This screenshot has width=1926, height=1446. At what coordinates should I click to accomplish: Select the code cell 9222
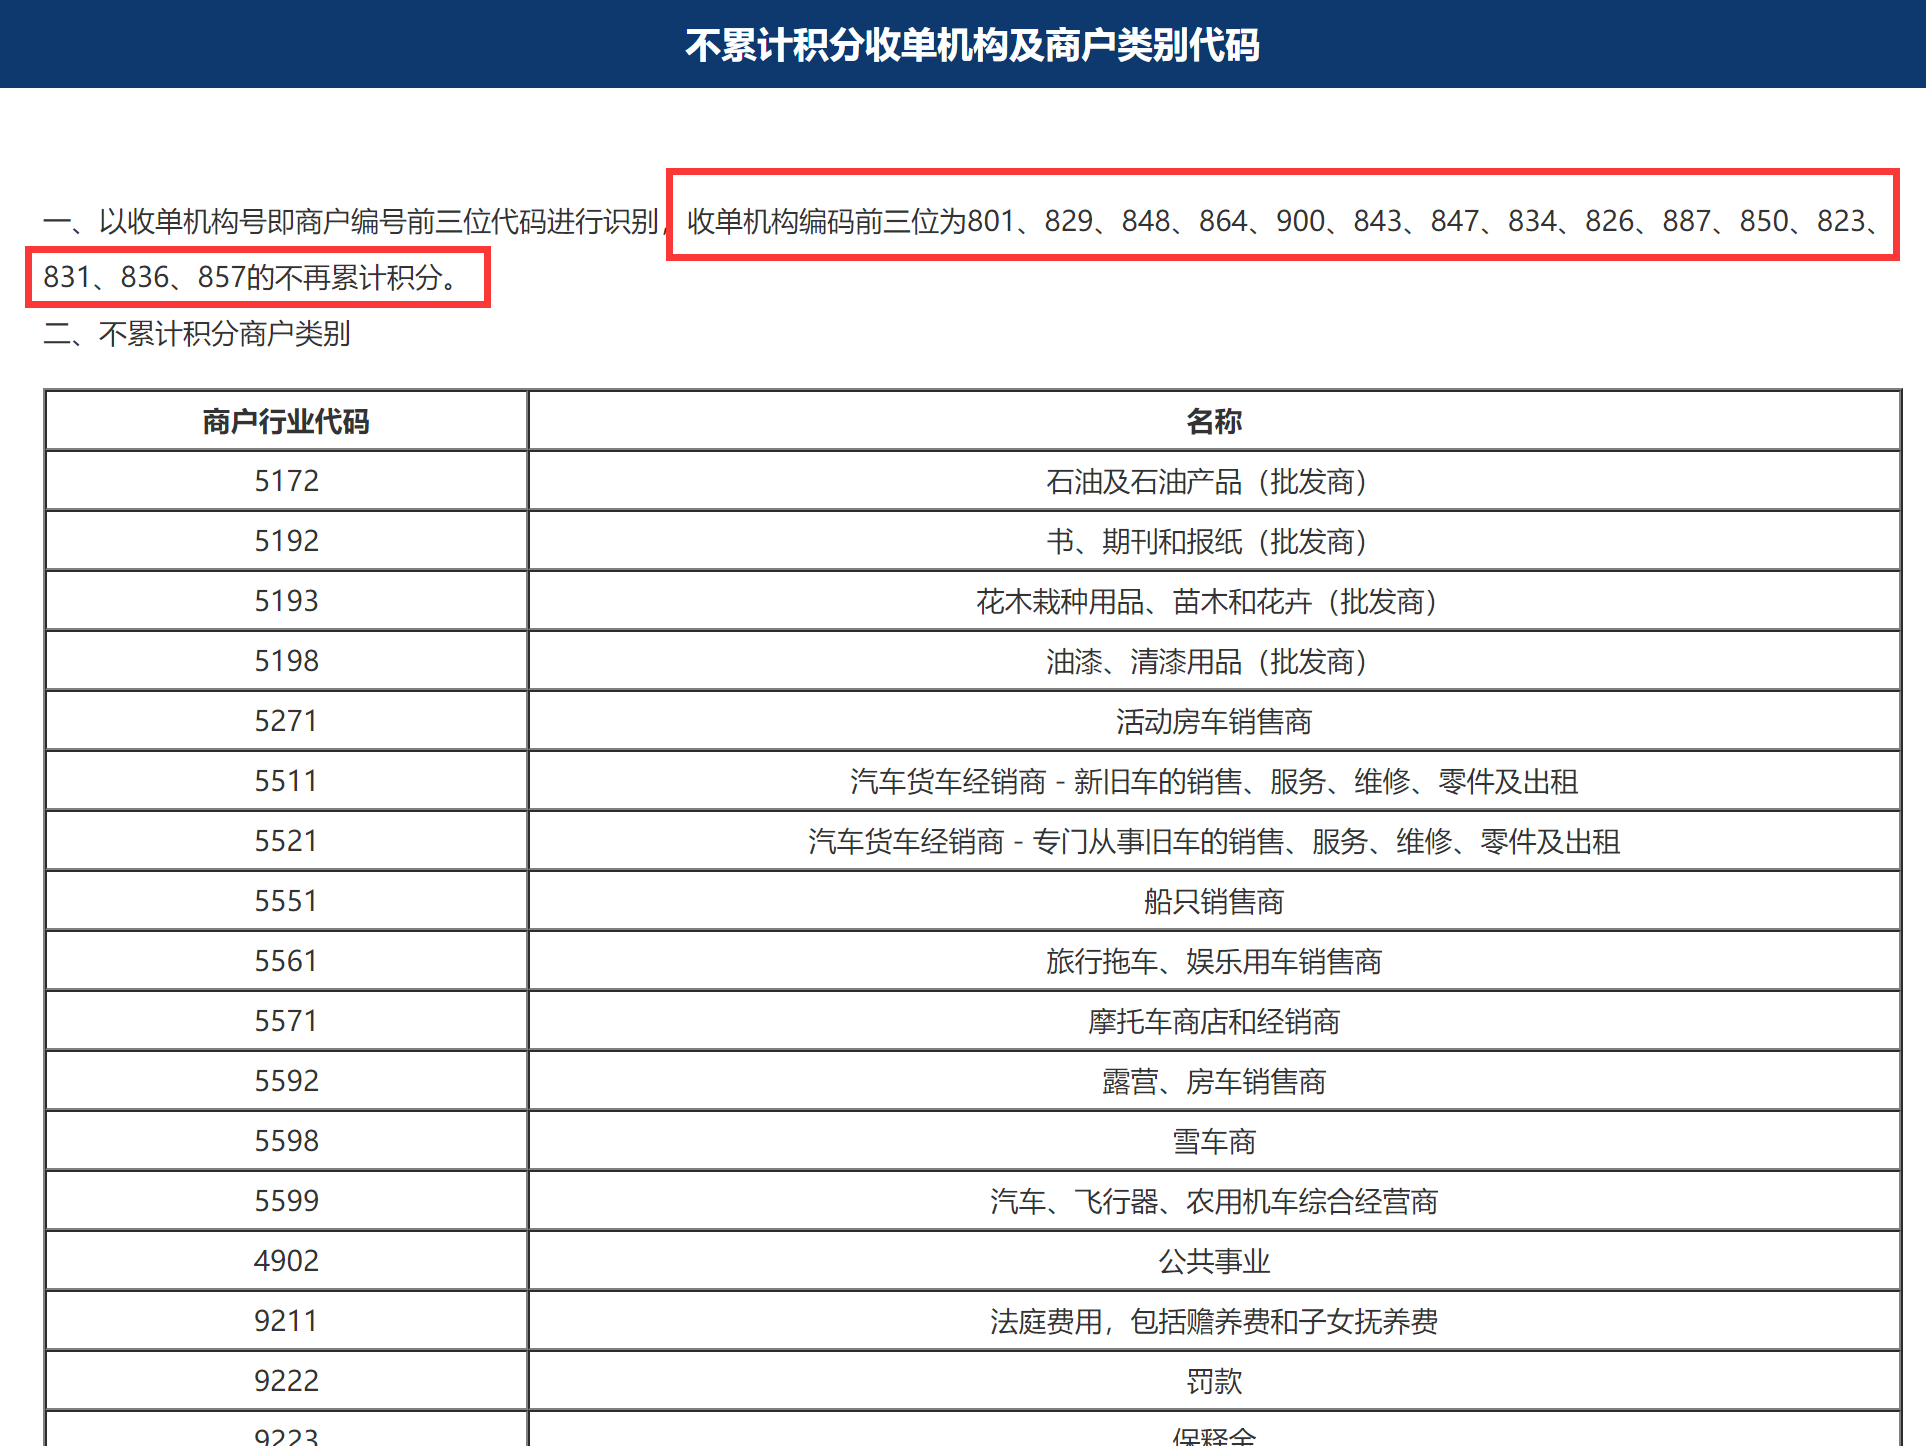(286, 1381)
